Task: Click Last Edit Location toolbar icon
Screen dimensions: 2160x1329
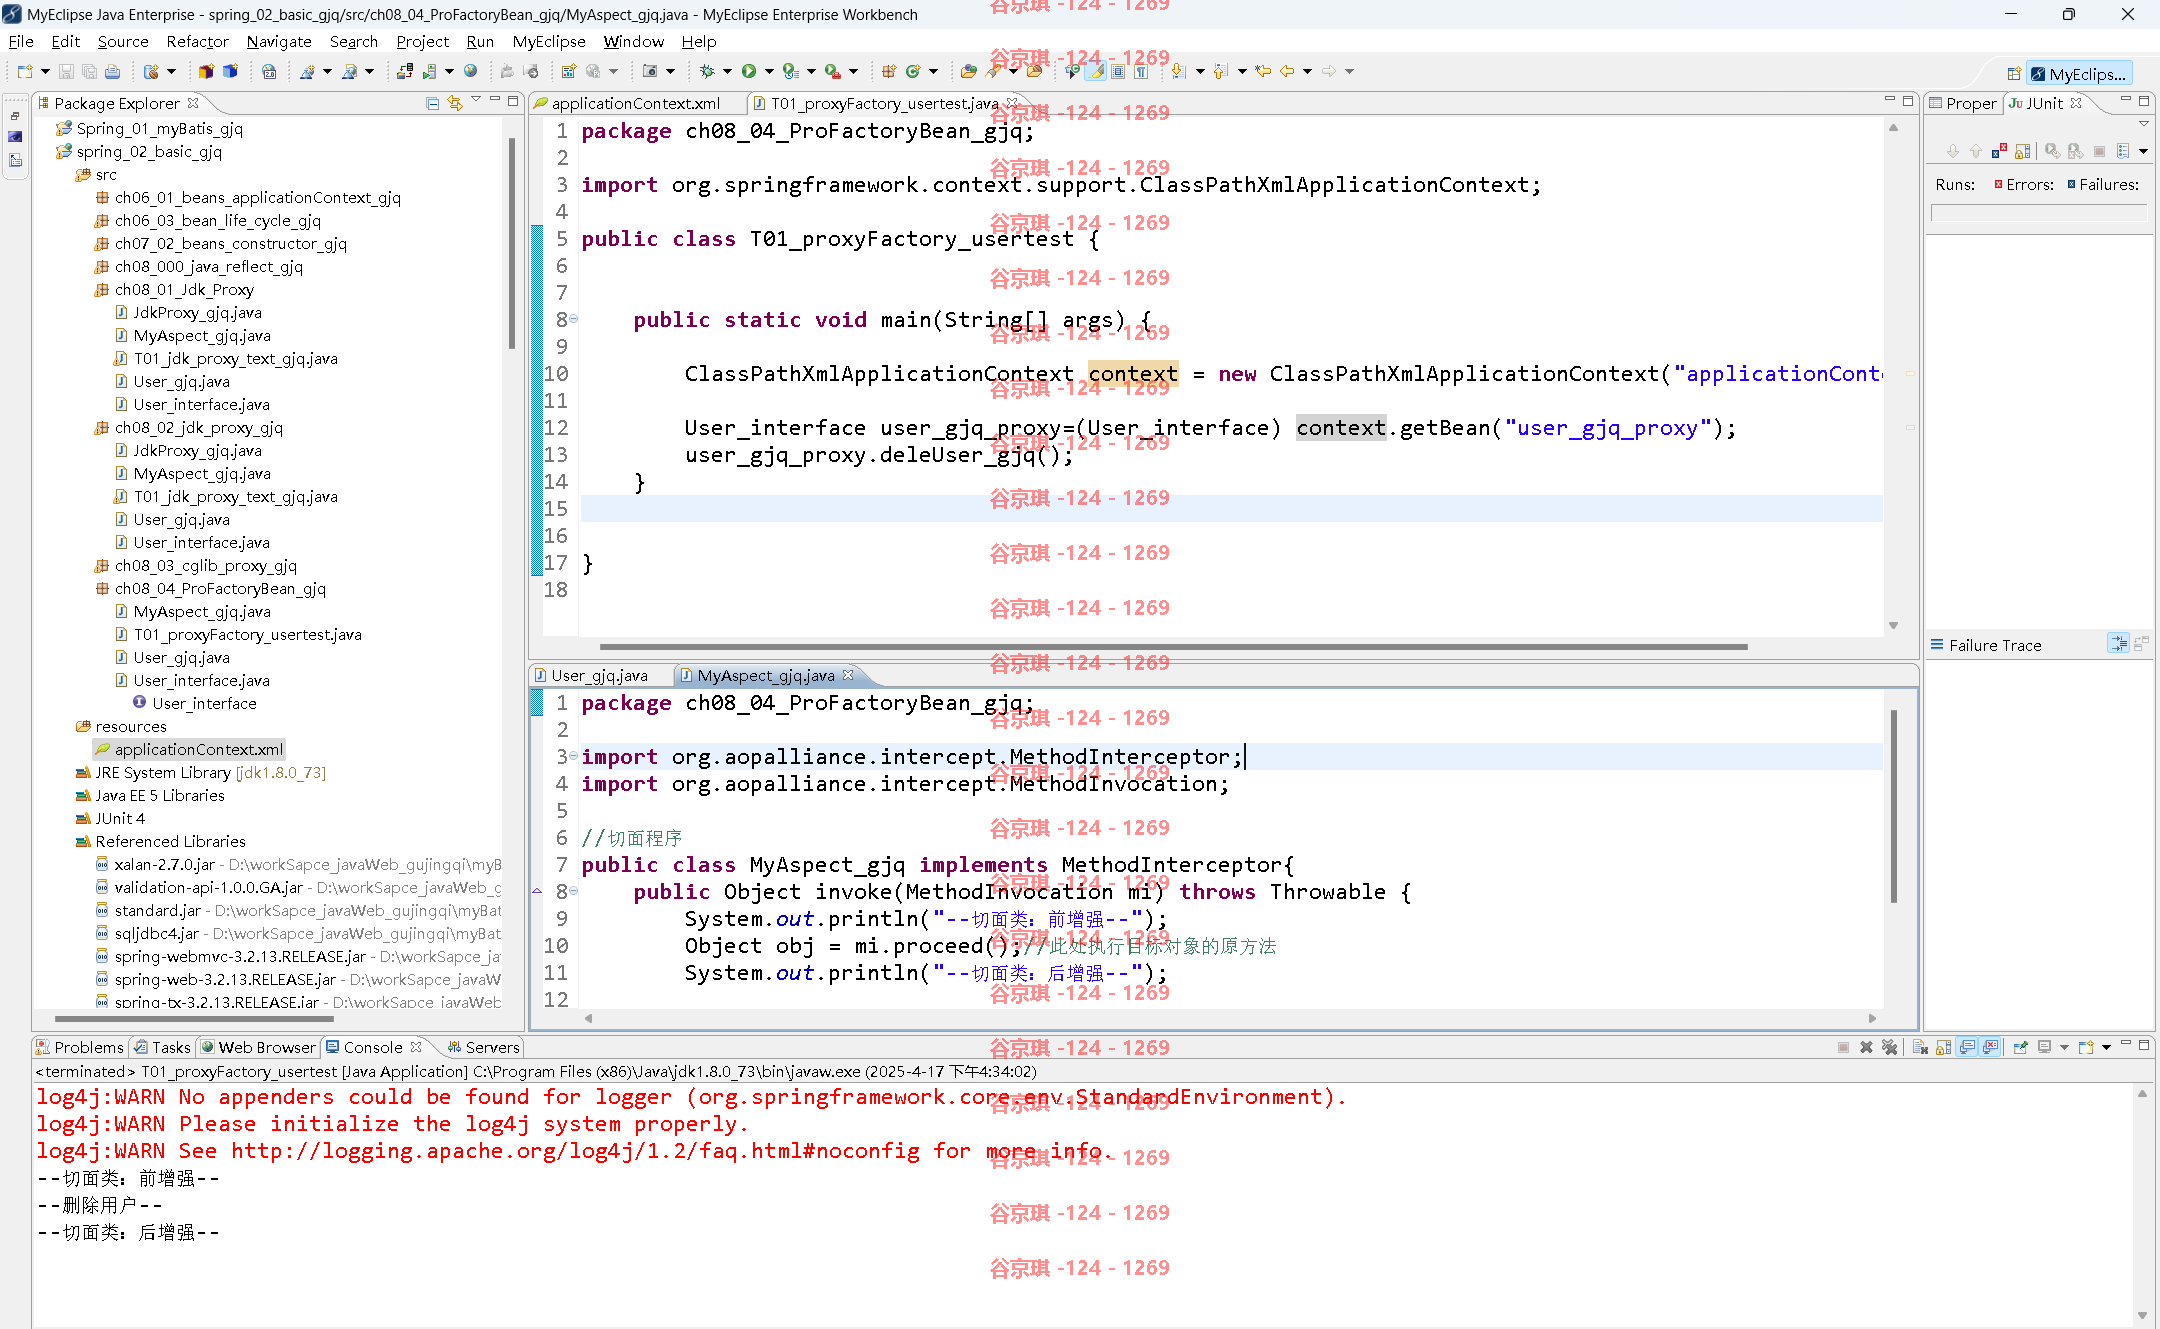Action: 1263,71
